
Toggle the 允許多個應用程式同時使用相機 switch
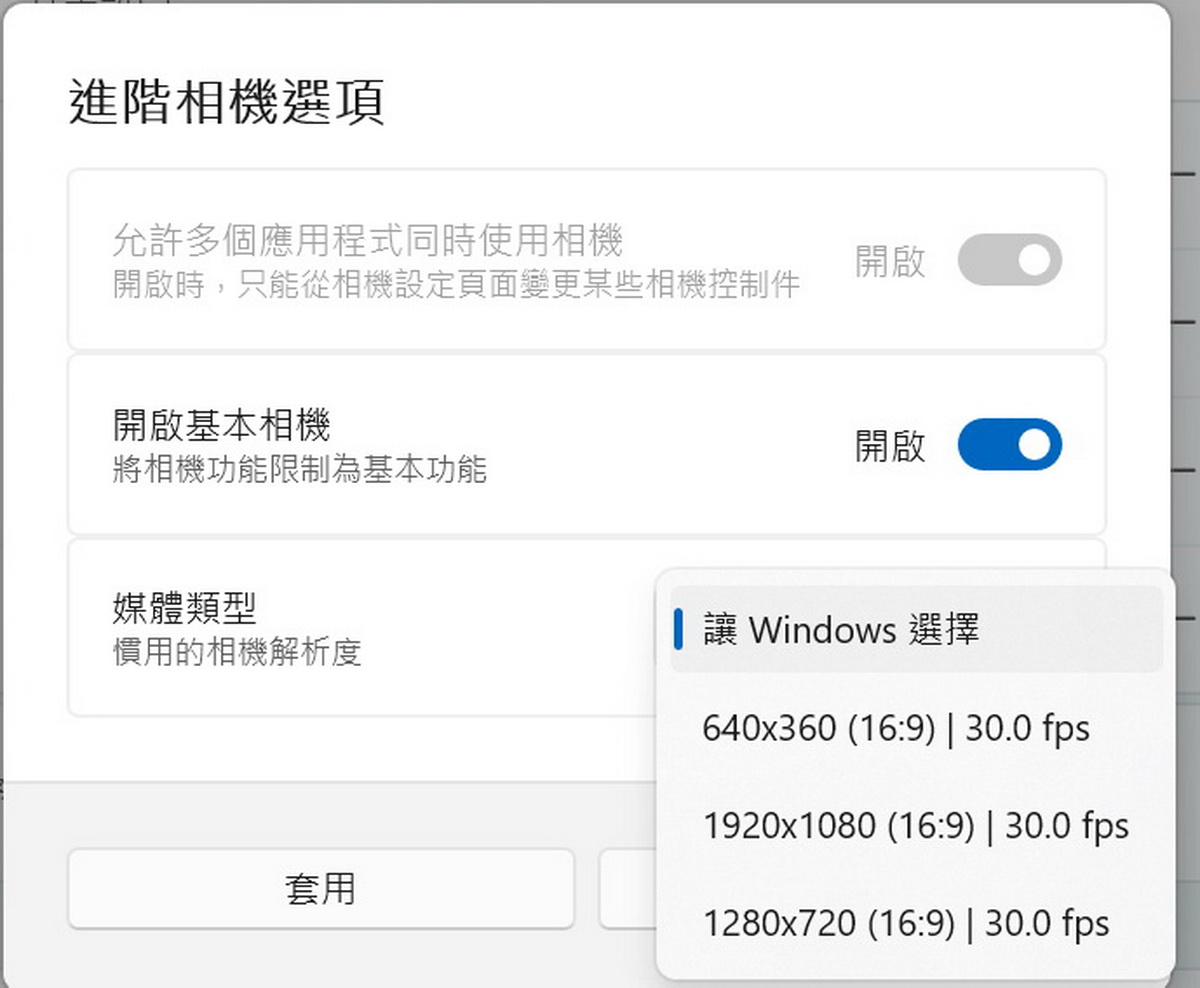coord(1009,261)
